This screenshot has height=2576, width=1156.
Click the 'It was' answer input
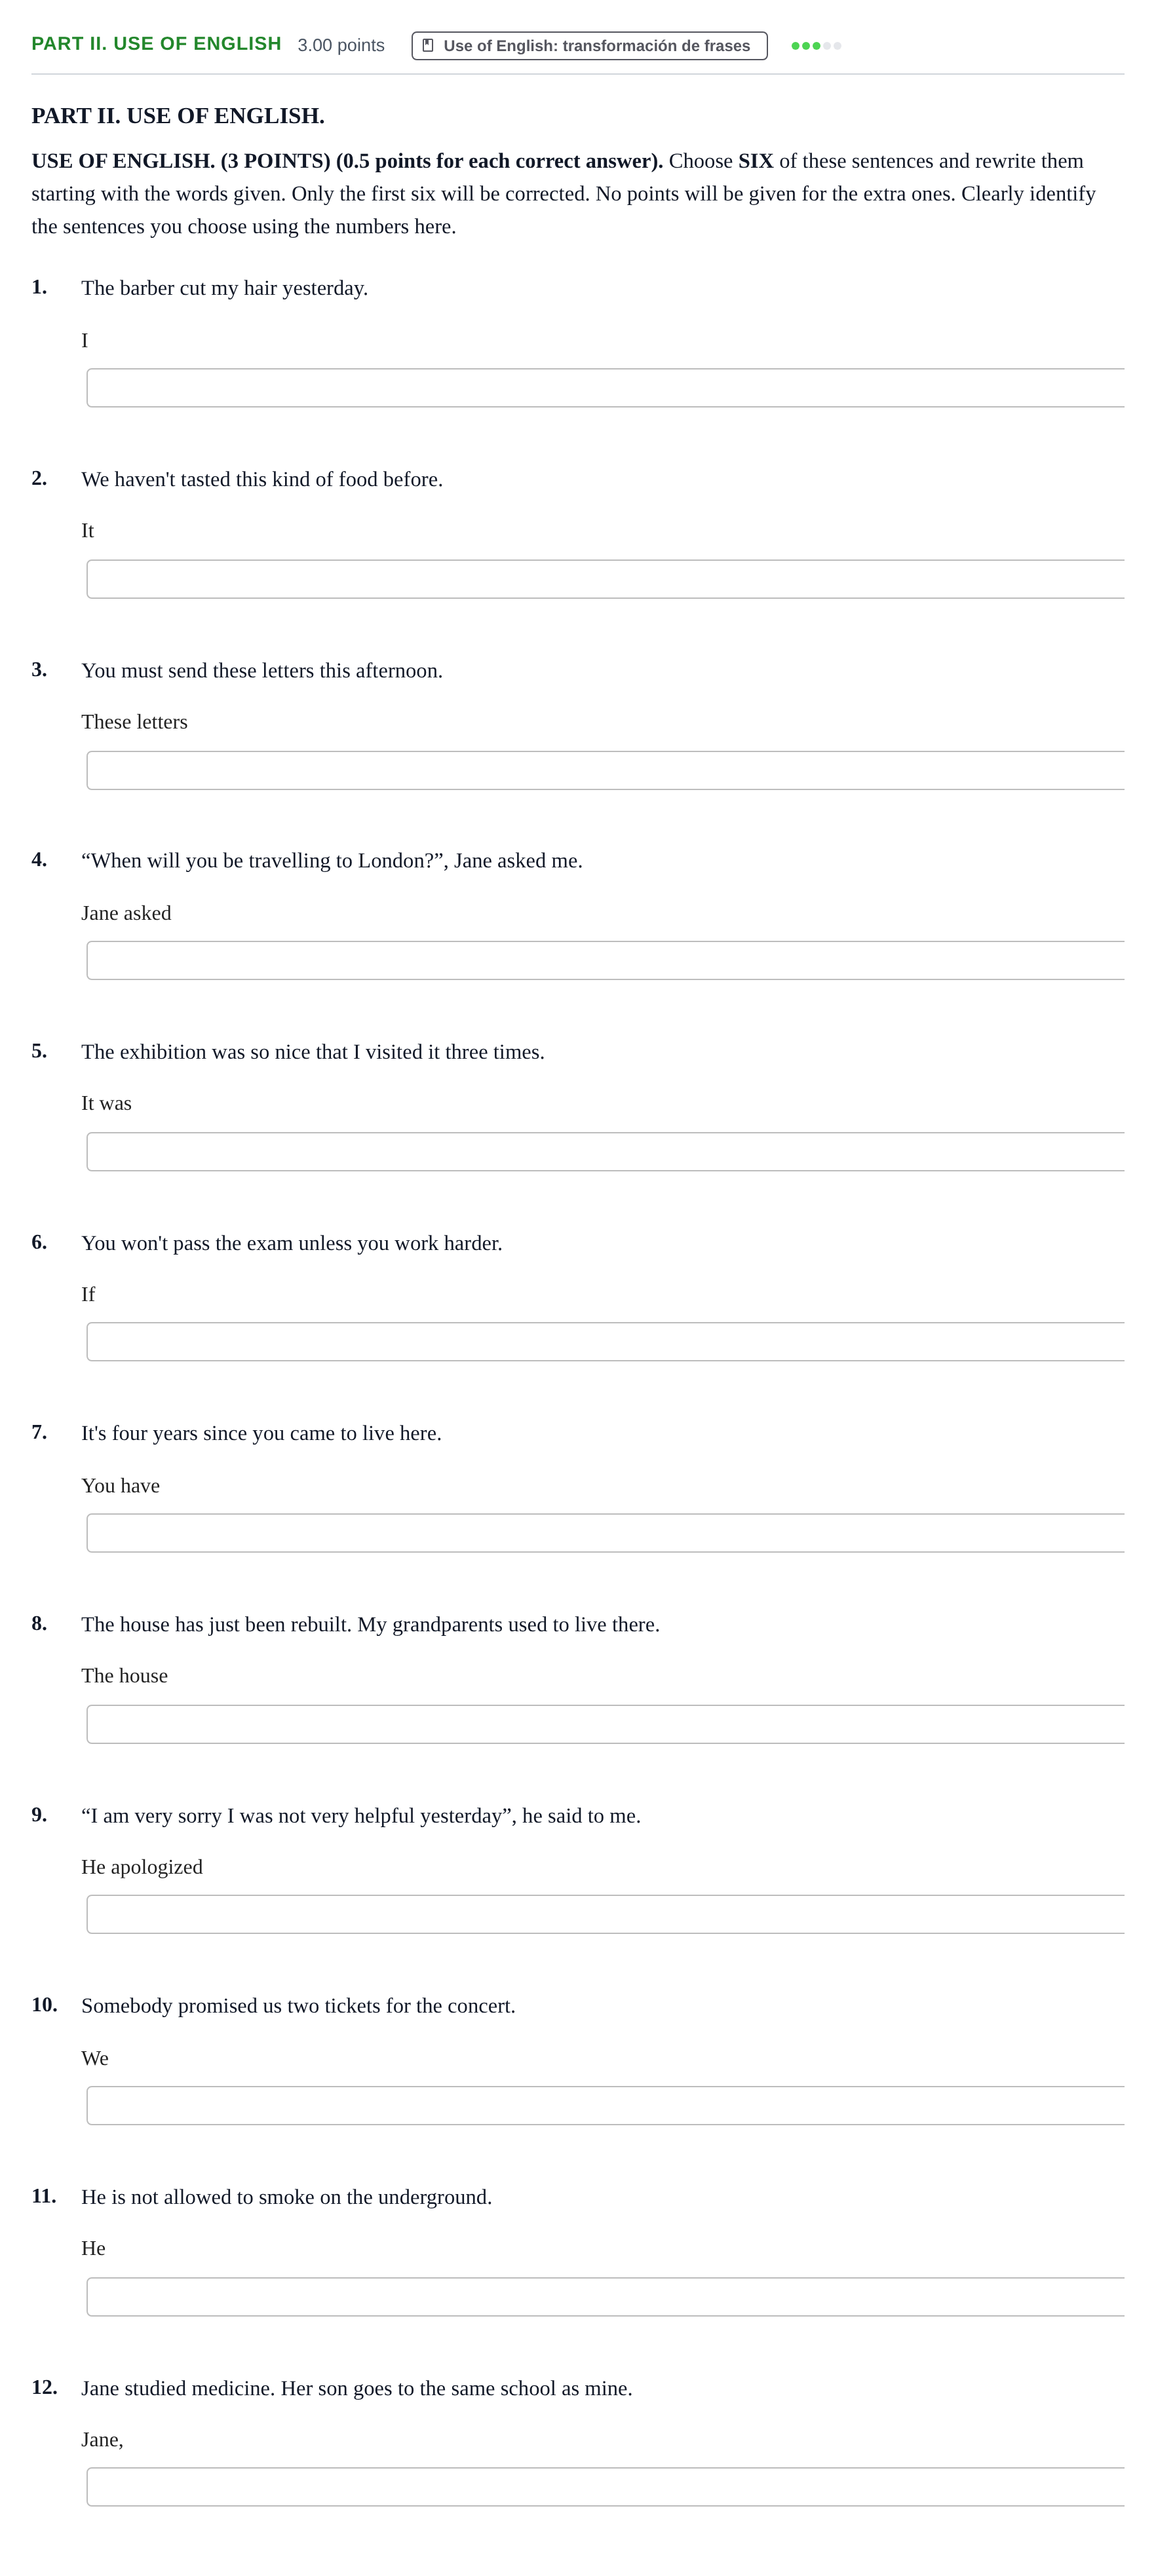click(606, 1151)
